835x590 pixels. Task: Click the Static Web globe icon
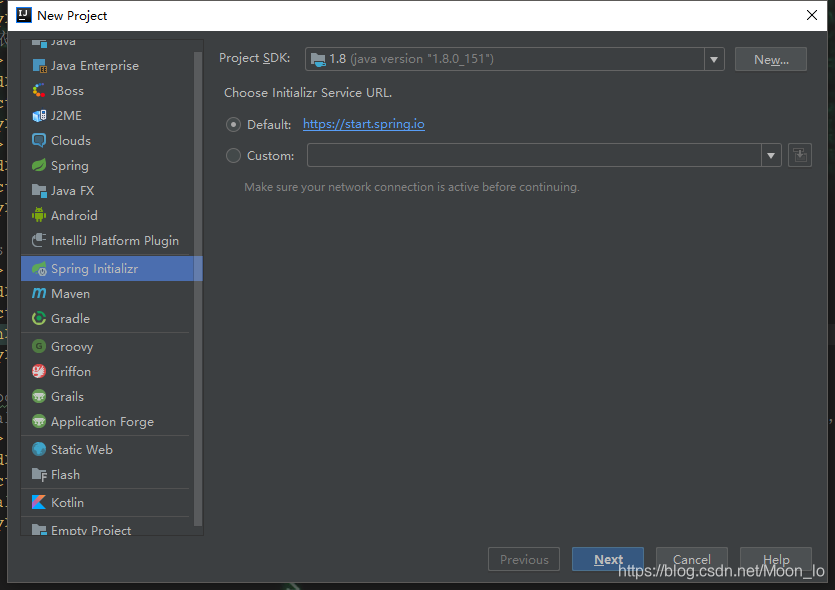39,449
